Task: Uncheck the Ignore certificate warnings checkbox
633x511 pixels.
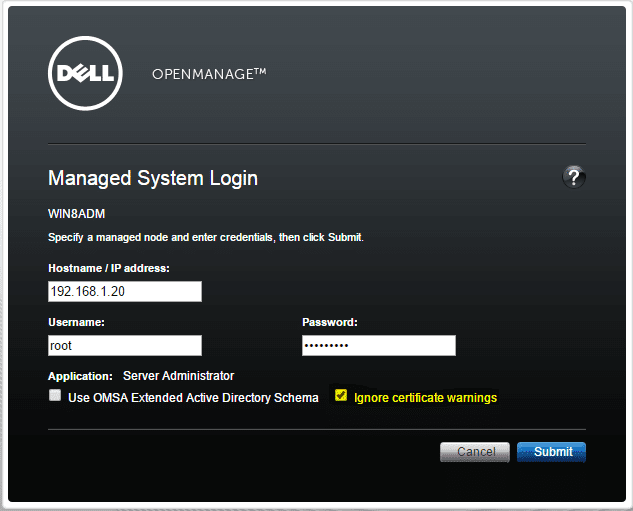Action: coord(341,396)
